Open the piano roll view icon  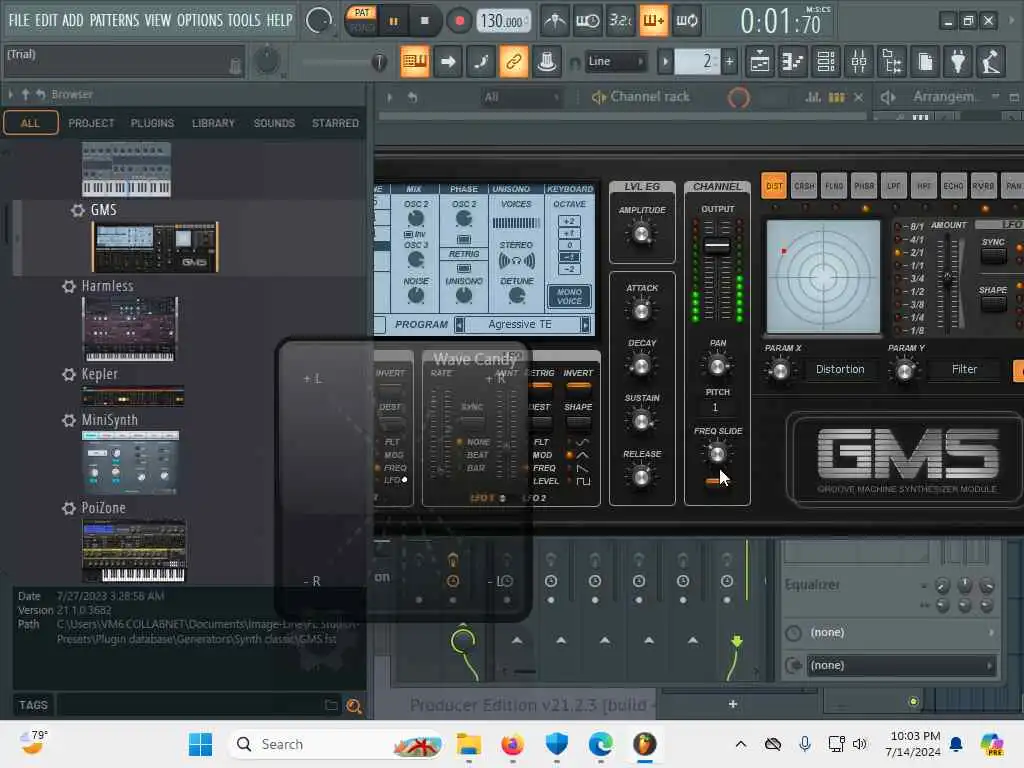tap(793, 62)
